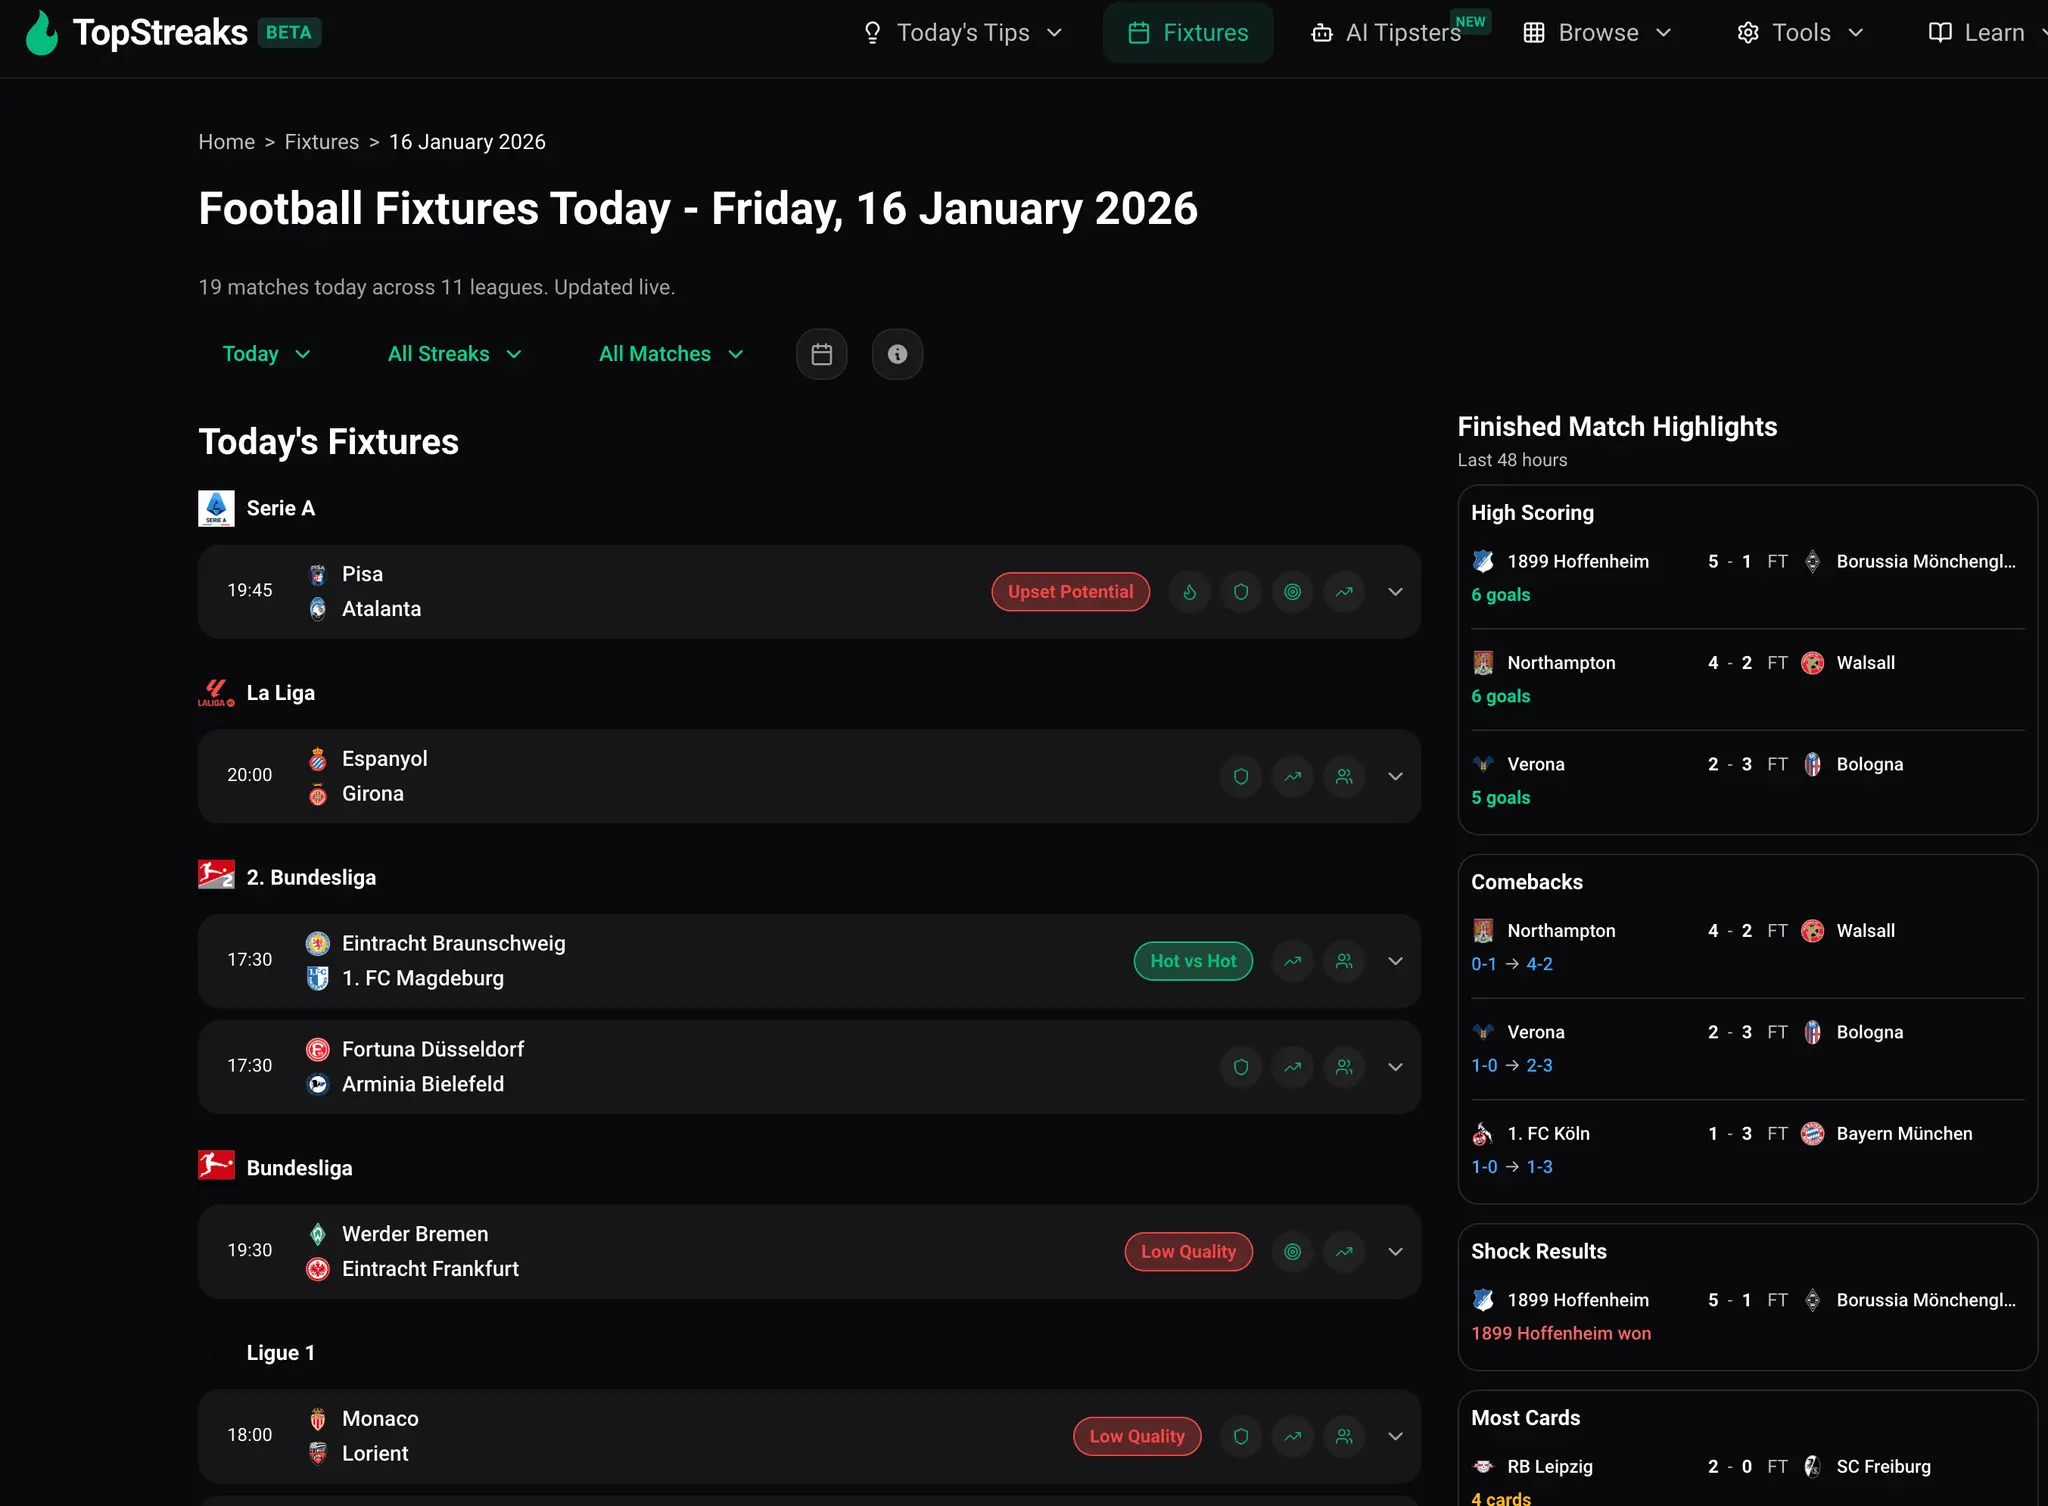Open the calendar date picker icon
This screenshot has width=2048, height=1506.
click(822, 354)
